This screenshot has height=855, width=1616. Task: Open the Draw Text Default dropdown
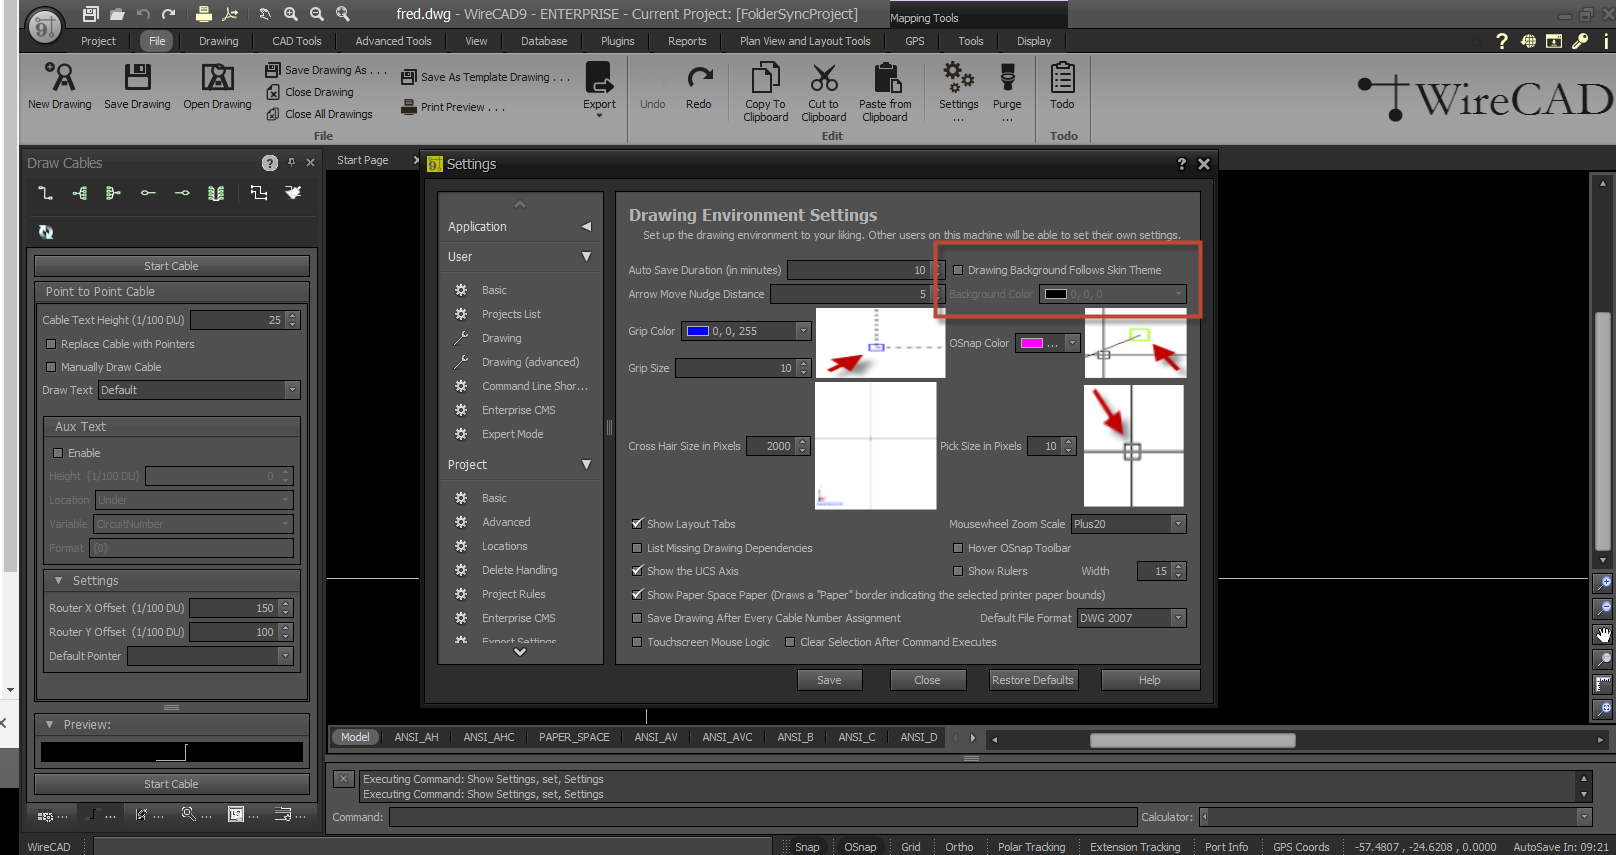292,390
